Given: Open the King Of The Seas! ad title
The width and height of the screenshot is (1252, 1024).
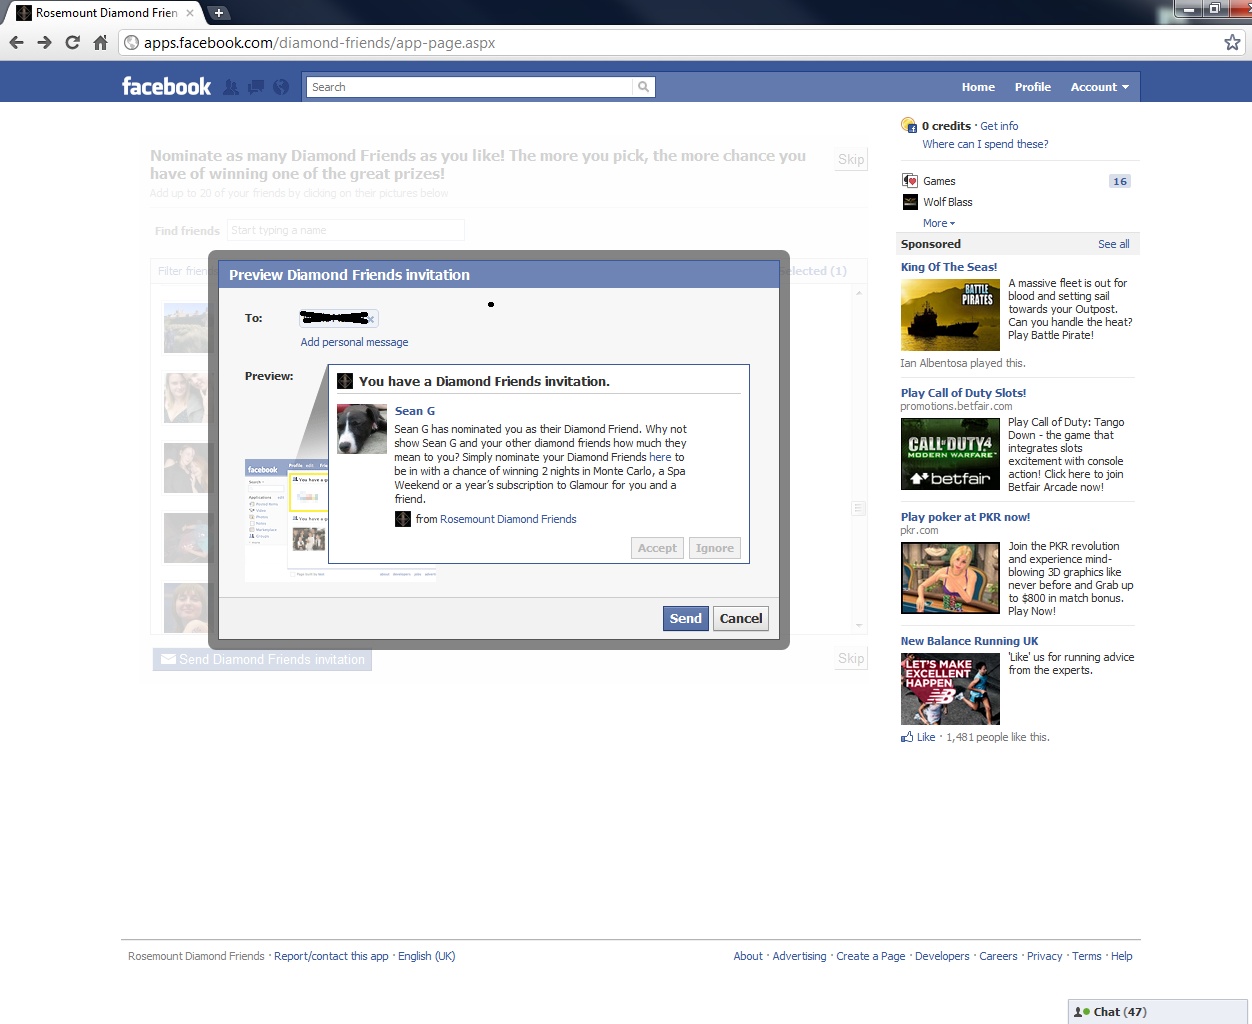Looking at the screenshot, I should [x=949, y=267].
